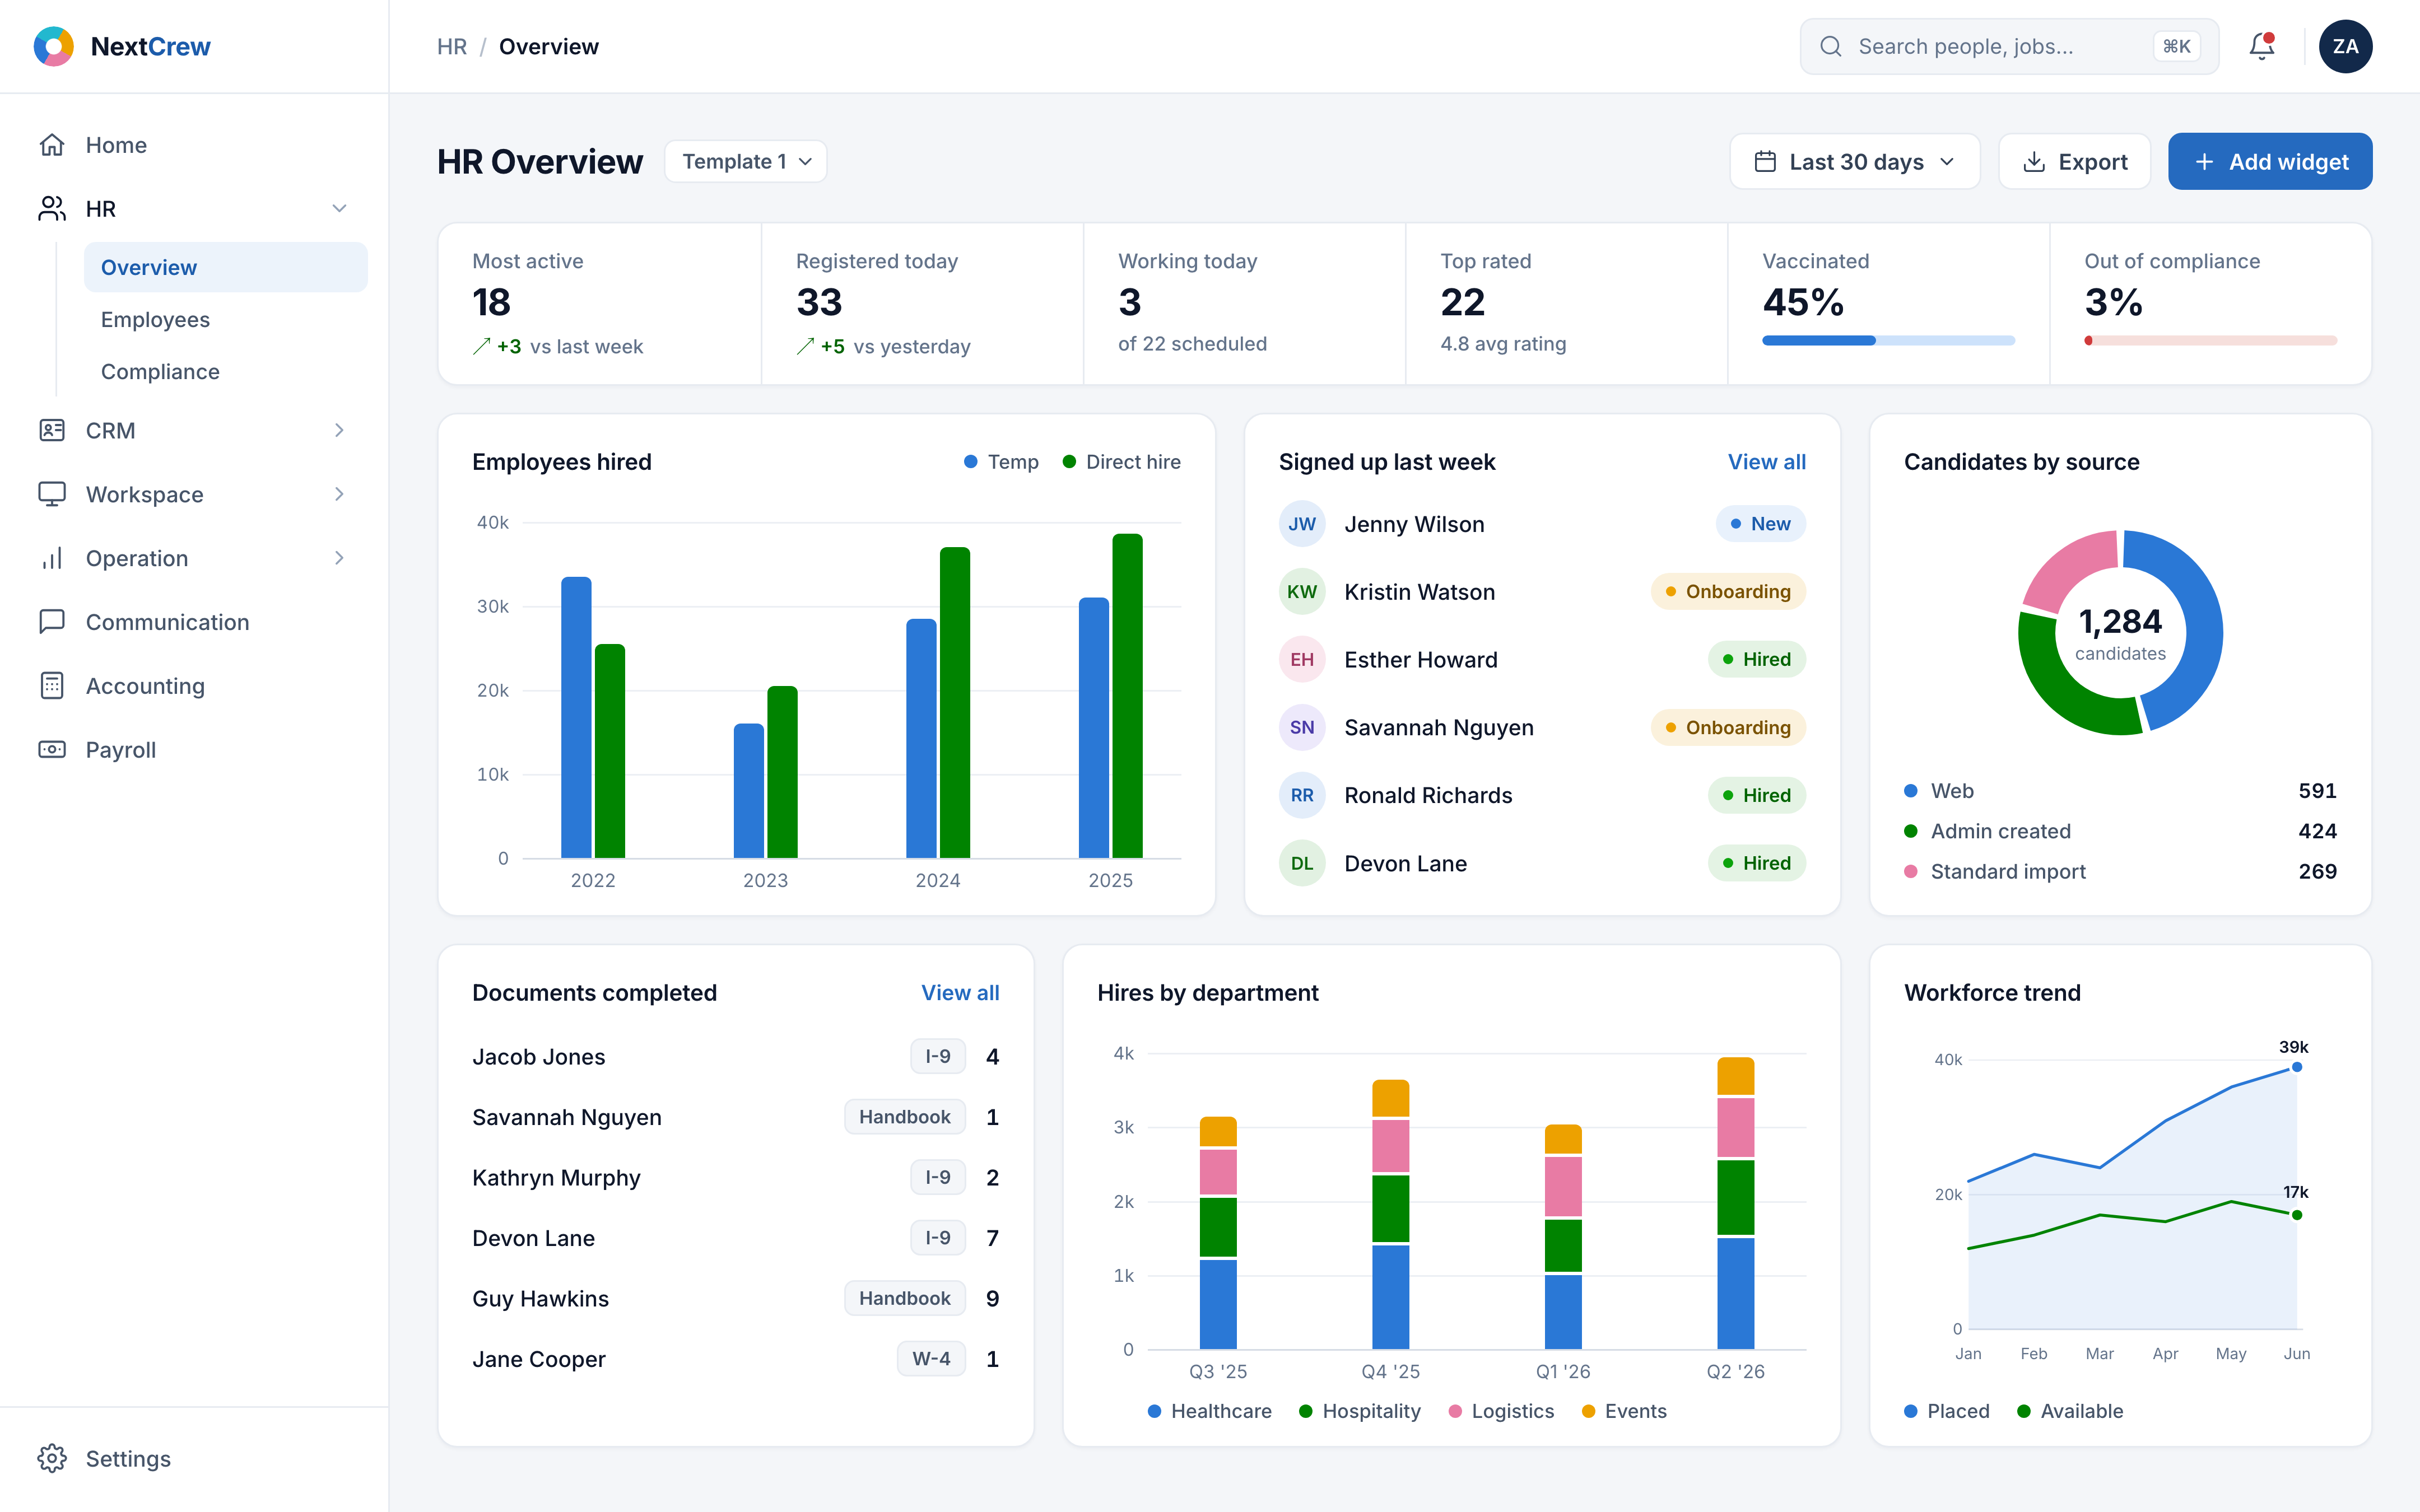The height and width of the screenshot is (1512, 2420).
Task: Click the ZA user avatar
Action: tap(2346, 46)
